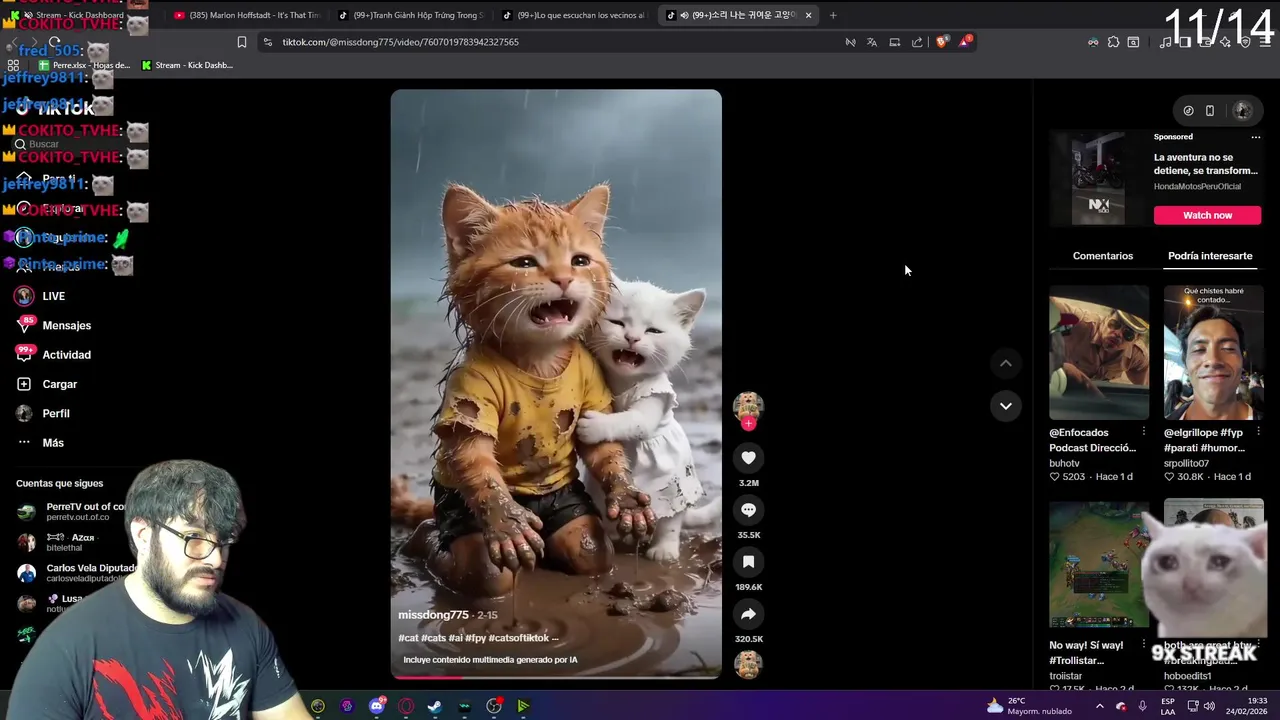Viewport: 1280px width, 720px height.
Task: Open a new browser tab
Action: pyautogui.click(x=833, y=15)
